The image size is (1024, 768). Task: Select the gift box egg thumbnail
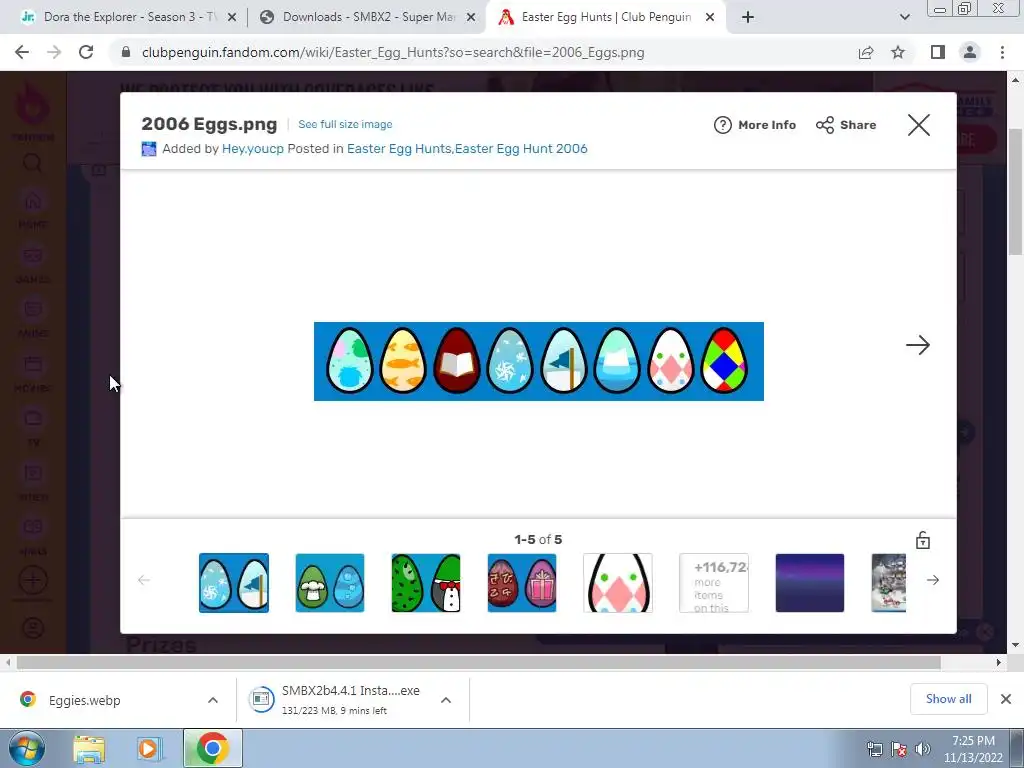[522, 583]
